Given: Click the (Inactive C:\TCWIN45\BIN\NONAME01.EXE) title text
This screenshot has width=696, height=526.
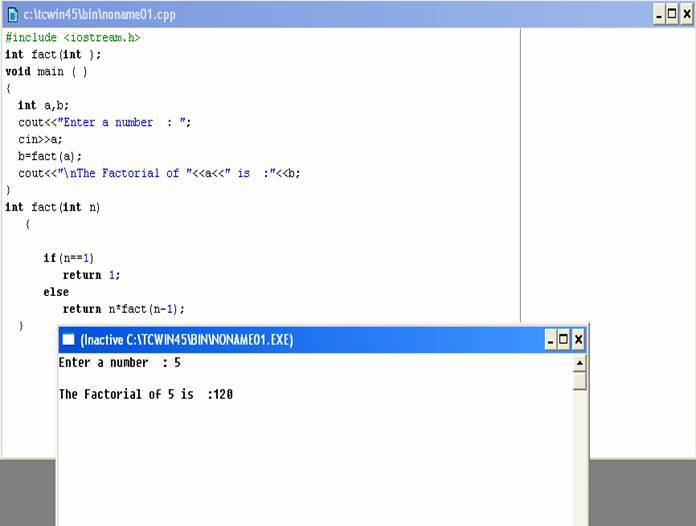Looking at the screenshot, I should 186,340.
